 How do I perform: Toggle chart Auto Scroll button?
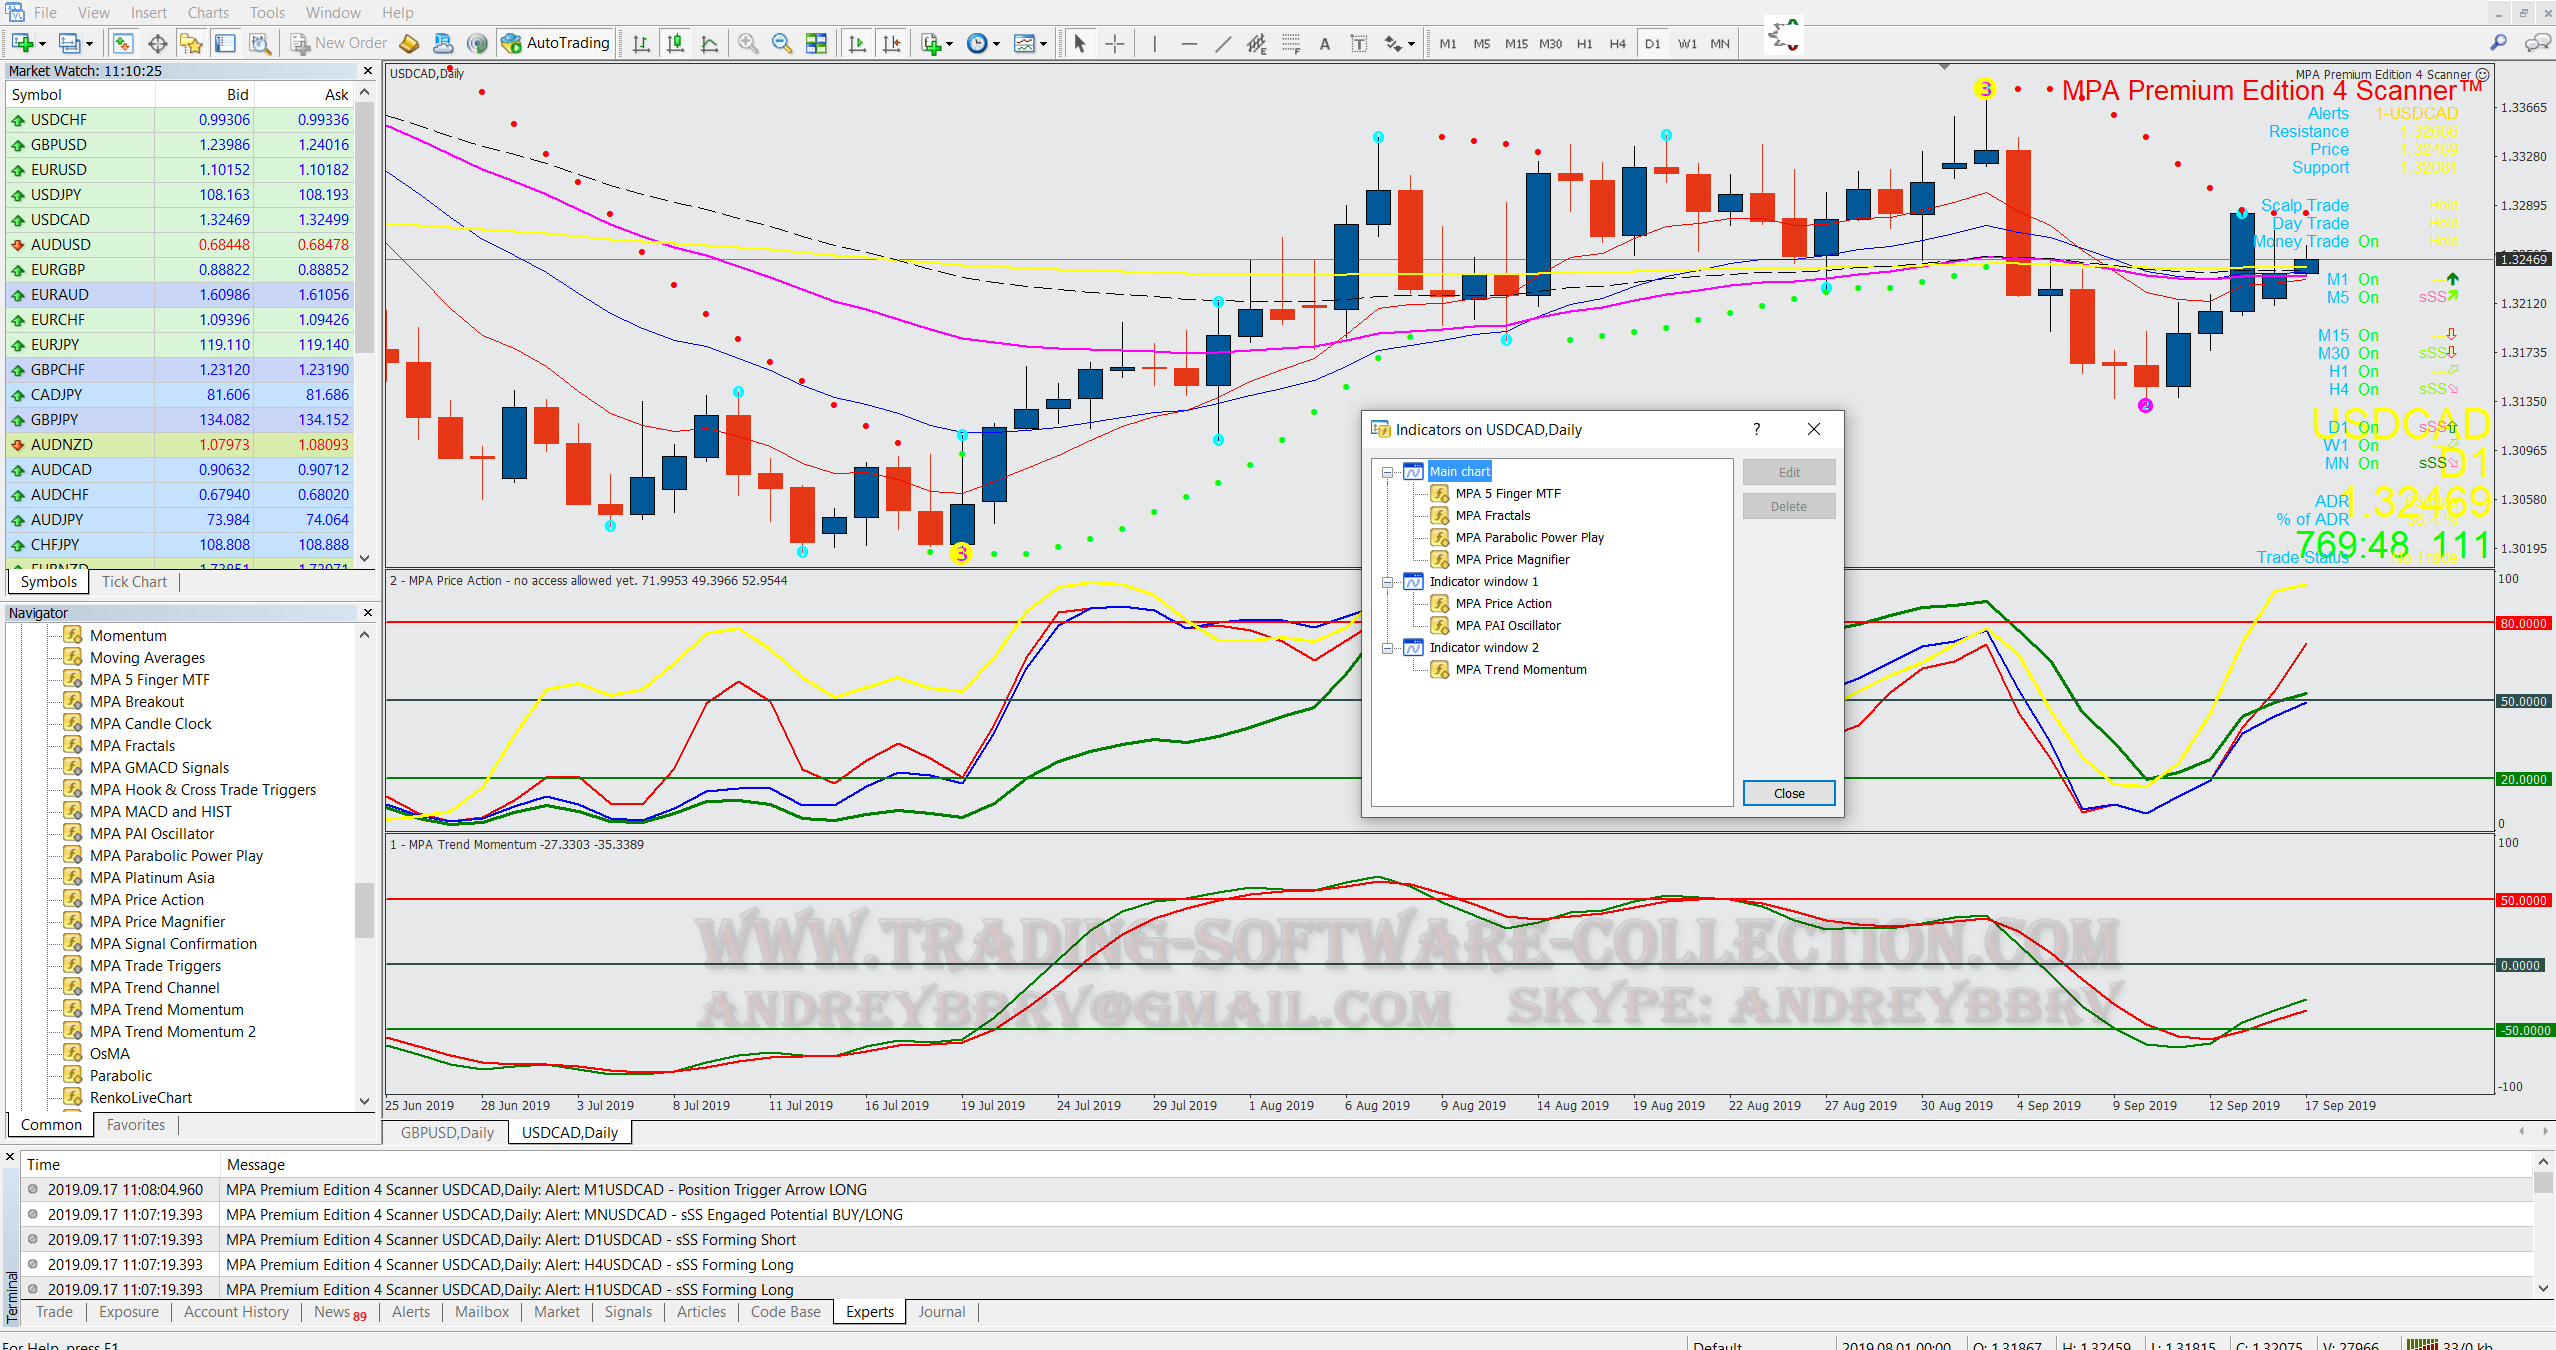(x=857, y=43)
